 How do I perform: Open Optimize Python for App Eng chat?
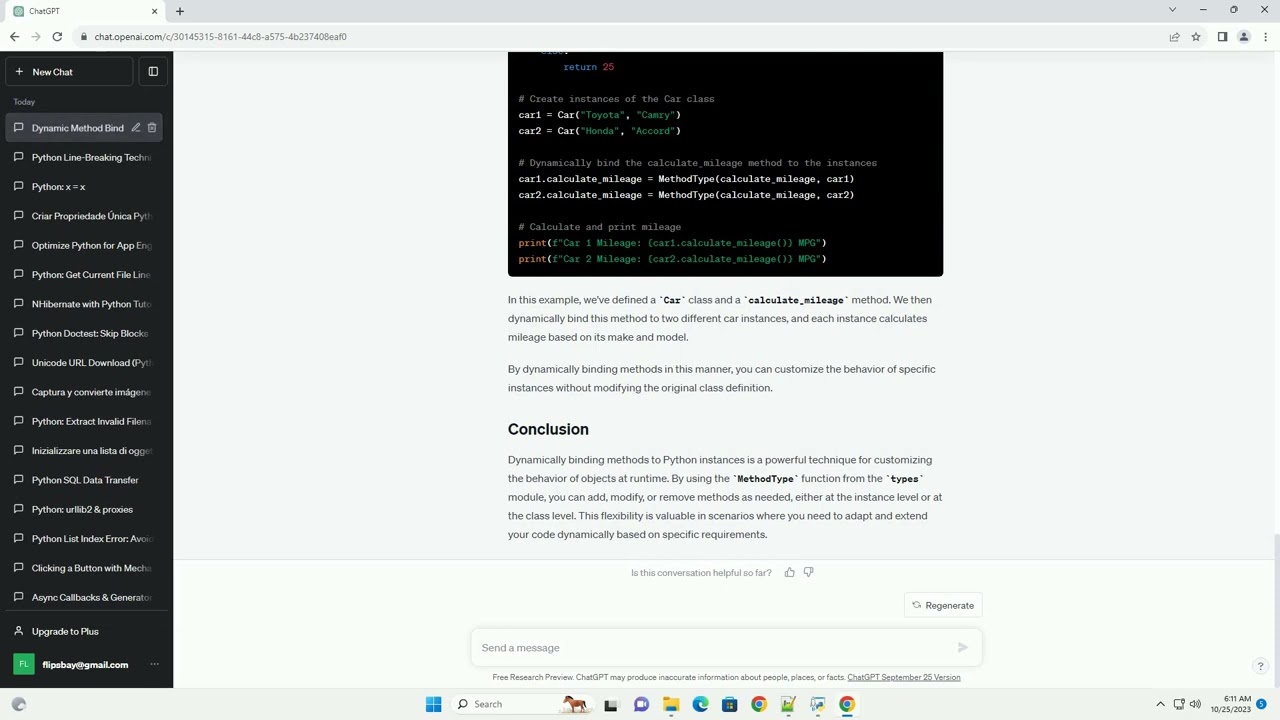pos(86,245)
